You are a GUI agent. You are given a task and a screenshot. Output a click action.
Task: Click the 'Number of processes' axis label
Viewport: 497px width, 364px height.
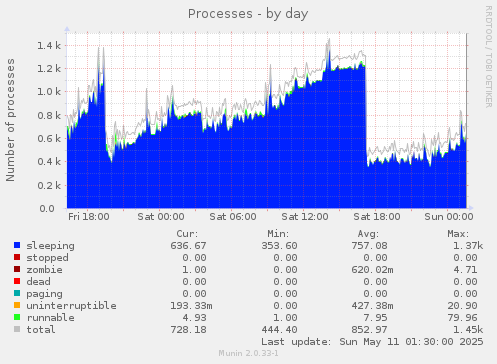coord(11,120)
